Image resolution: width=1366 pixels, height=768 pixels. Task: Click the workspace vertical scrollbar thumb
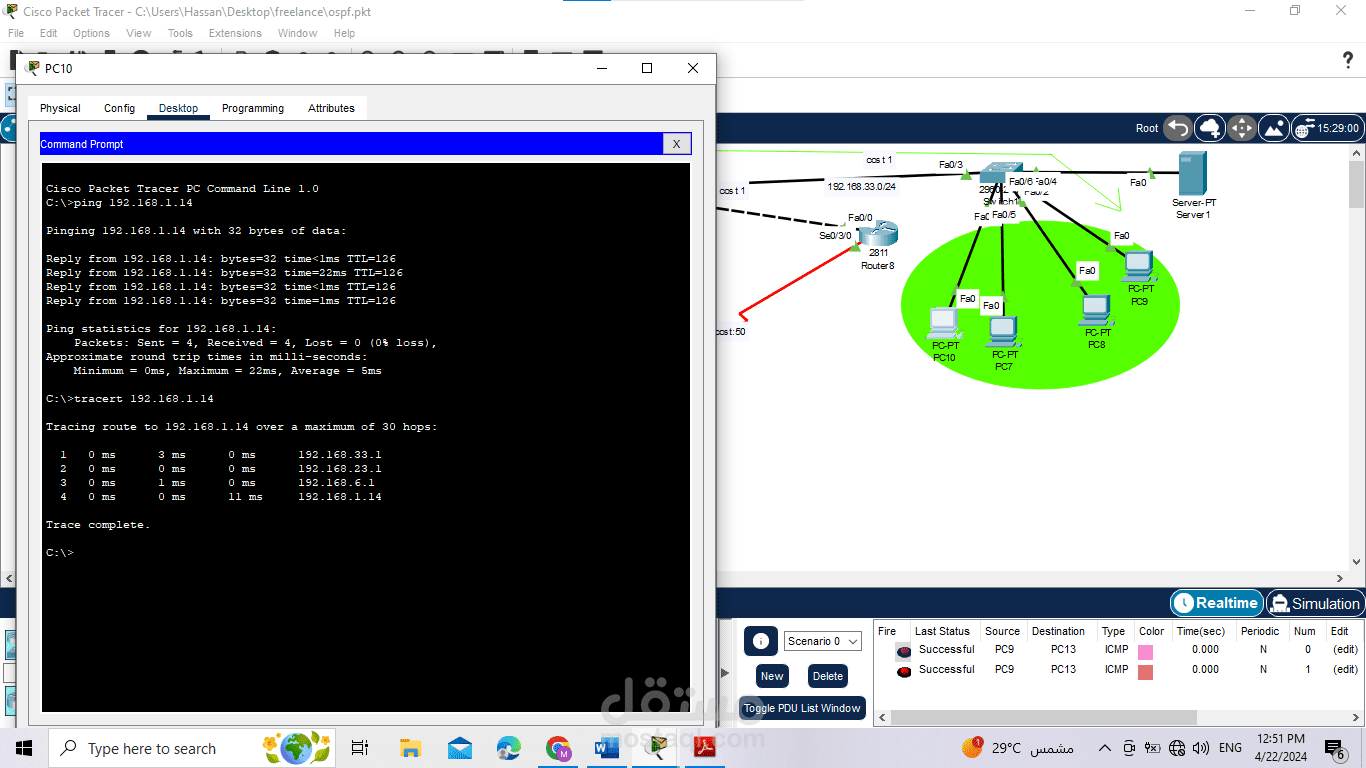(1357, 184)
